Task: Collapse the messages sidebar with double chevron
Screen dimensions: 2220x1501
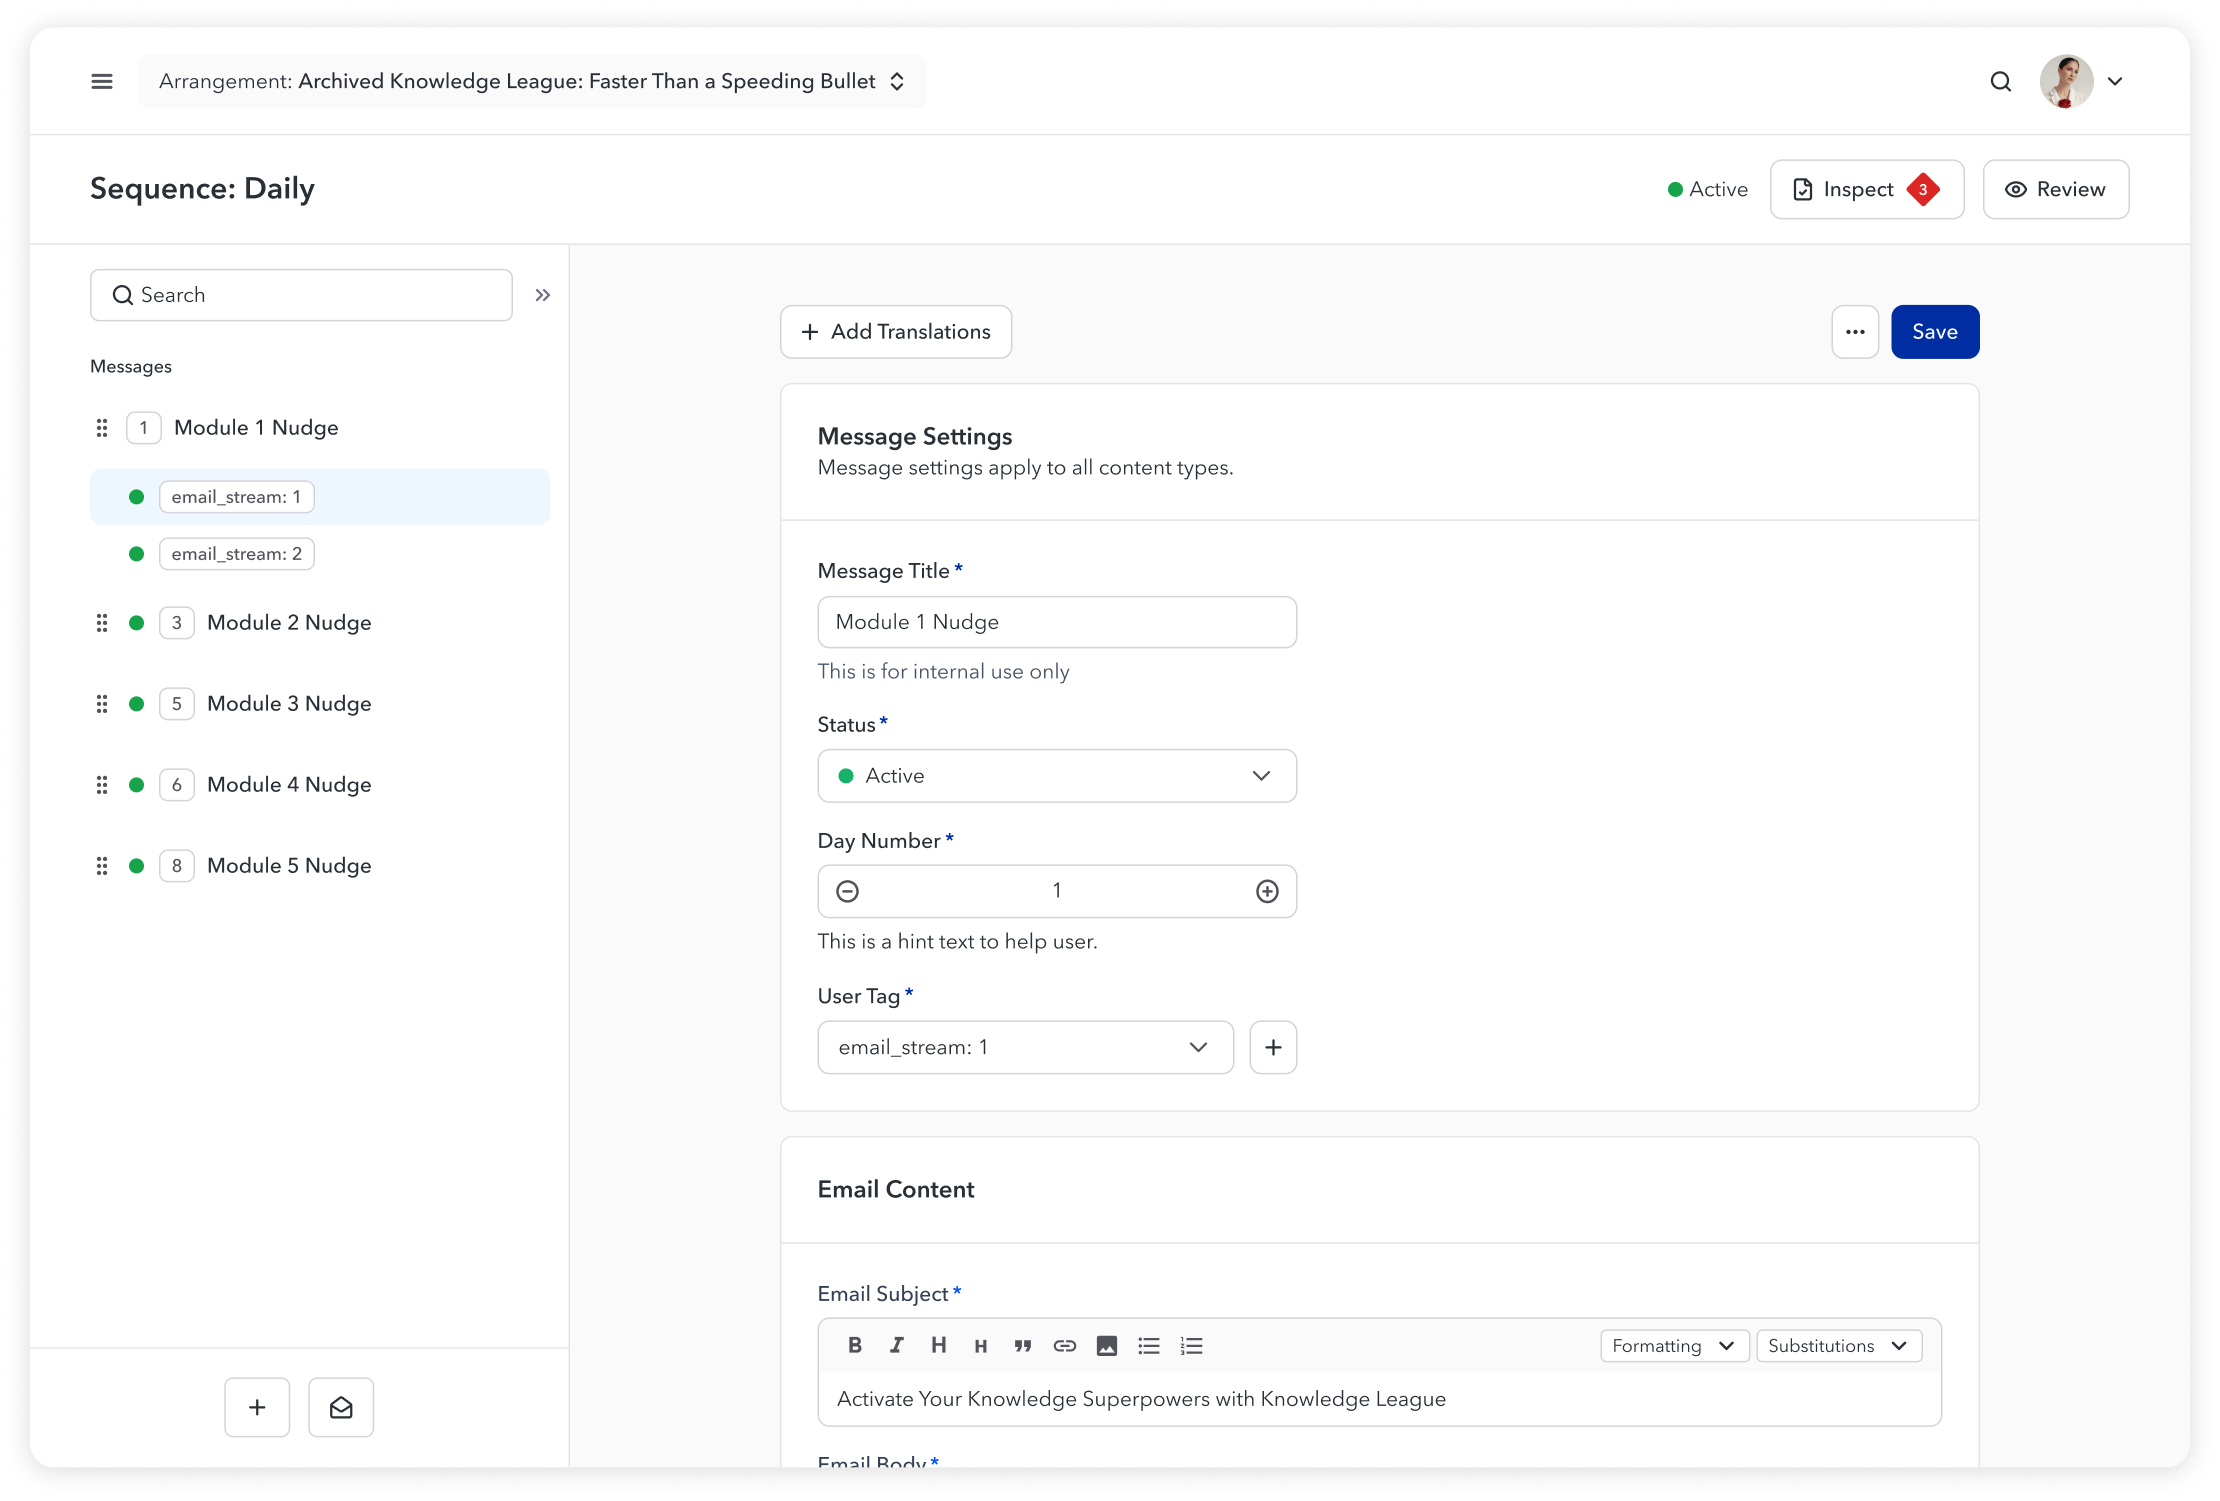Action: pos(542,295)
